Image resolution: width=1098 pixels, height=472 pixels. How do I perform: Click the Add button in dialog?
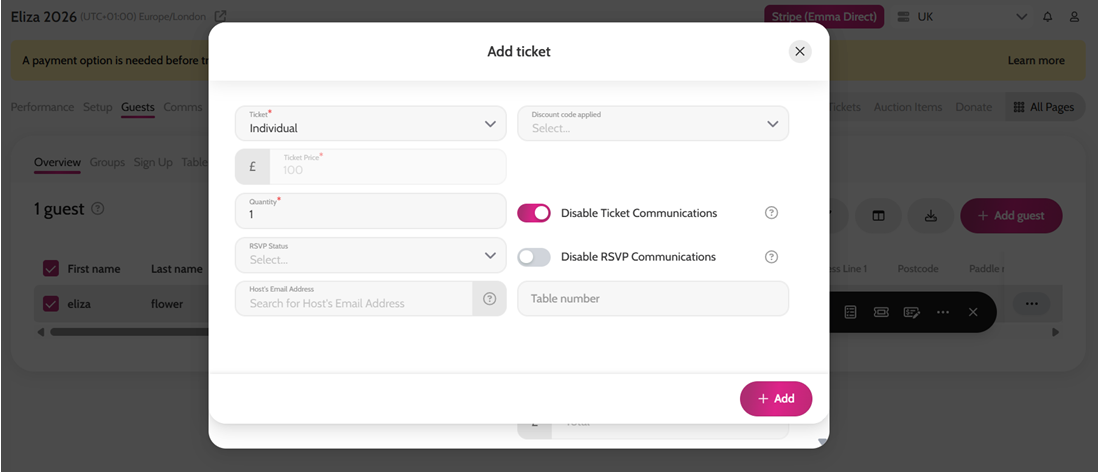coord(776,398)
